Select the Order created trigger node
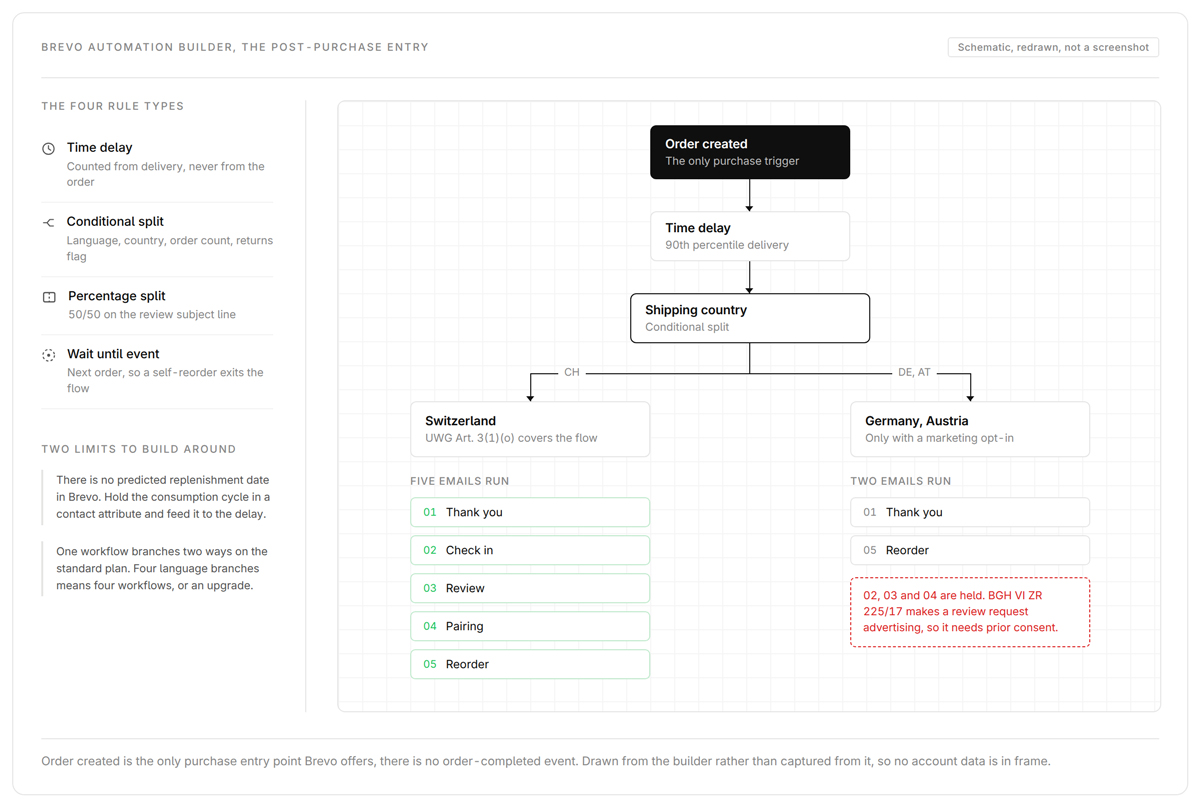The height and width of the screenshot is (807, 1200). [750, 152]
